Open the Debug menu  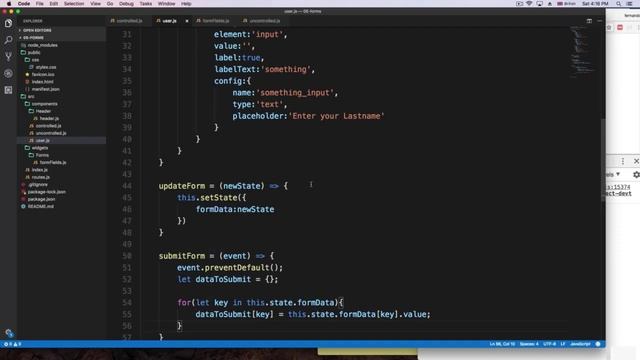point(126,4)
